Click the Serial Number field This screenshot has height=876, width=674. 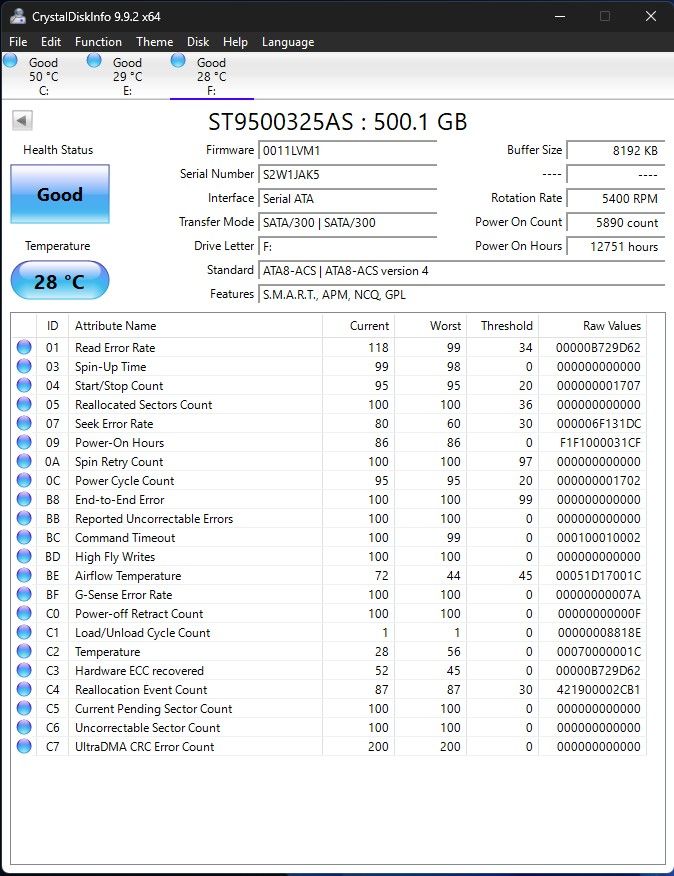point(347,174)
